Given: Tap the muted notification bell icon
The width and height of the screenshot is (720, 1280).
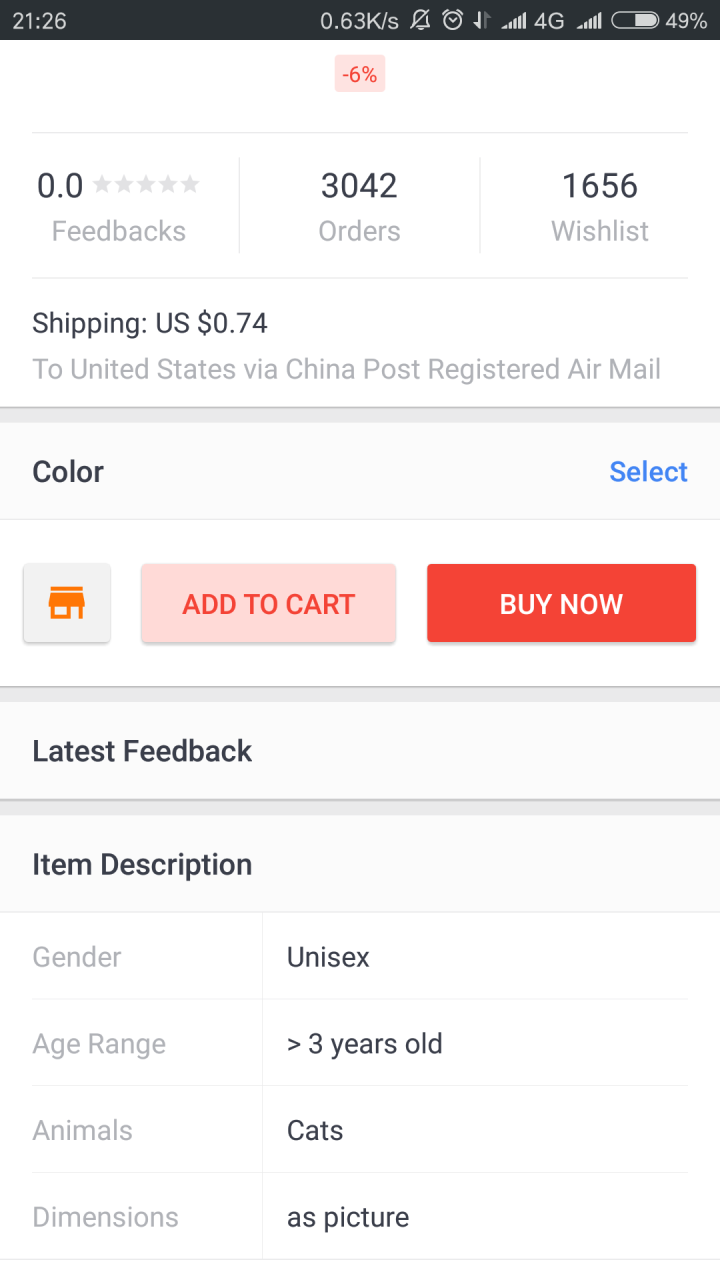Looking at the screenshot, I should [x=421, y=20].
